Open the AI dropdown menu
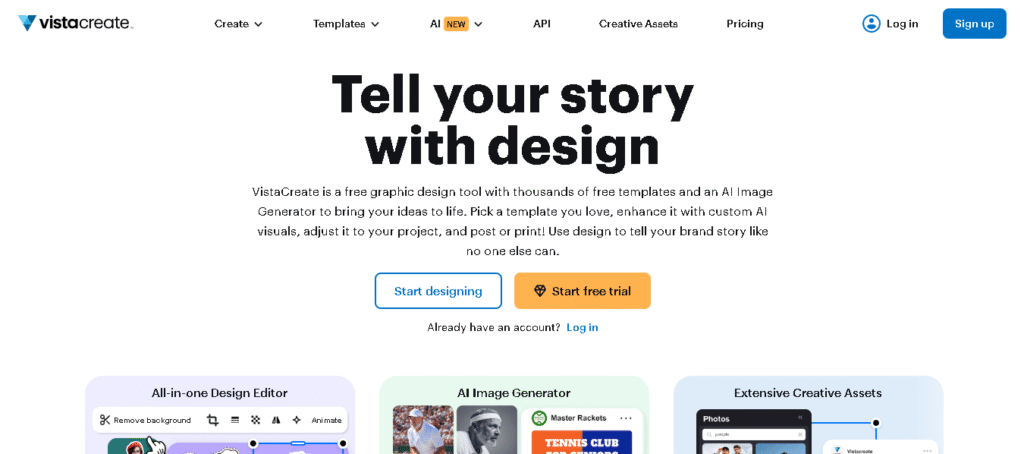Viewport: 1024px width, 454px height. point(456,24)
